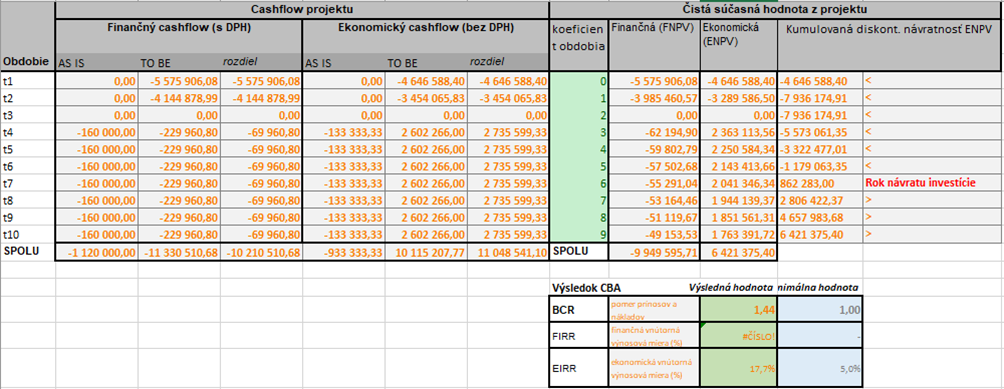The height and width of the screenshot is (389, 1004).
Task: Select SPOLU total 10 115 207,77
Action: [x=426, y=252]
